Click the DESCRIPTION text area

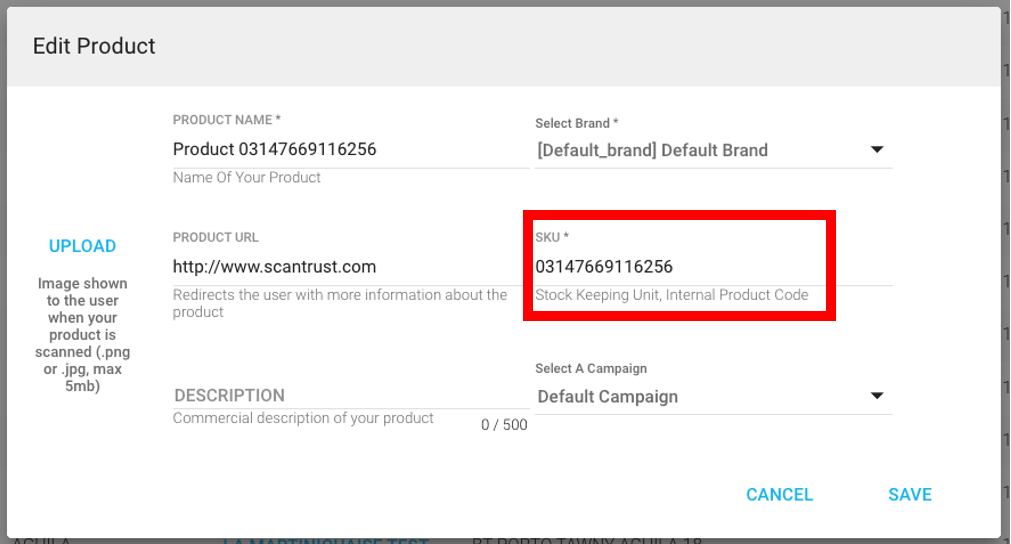click(x=350, y=395)
